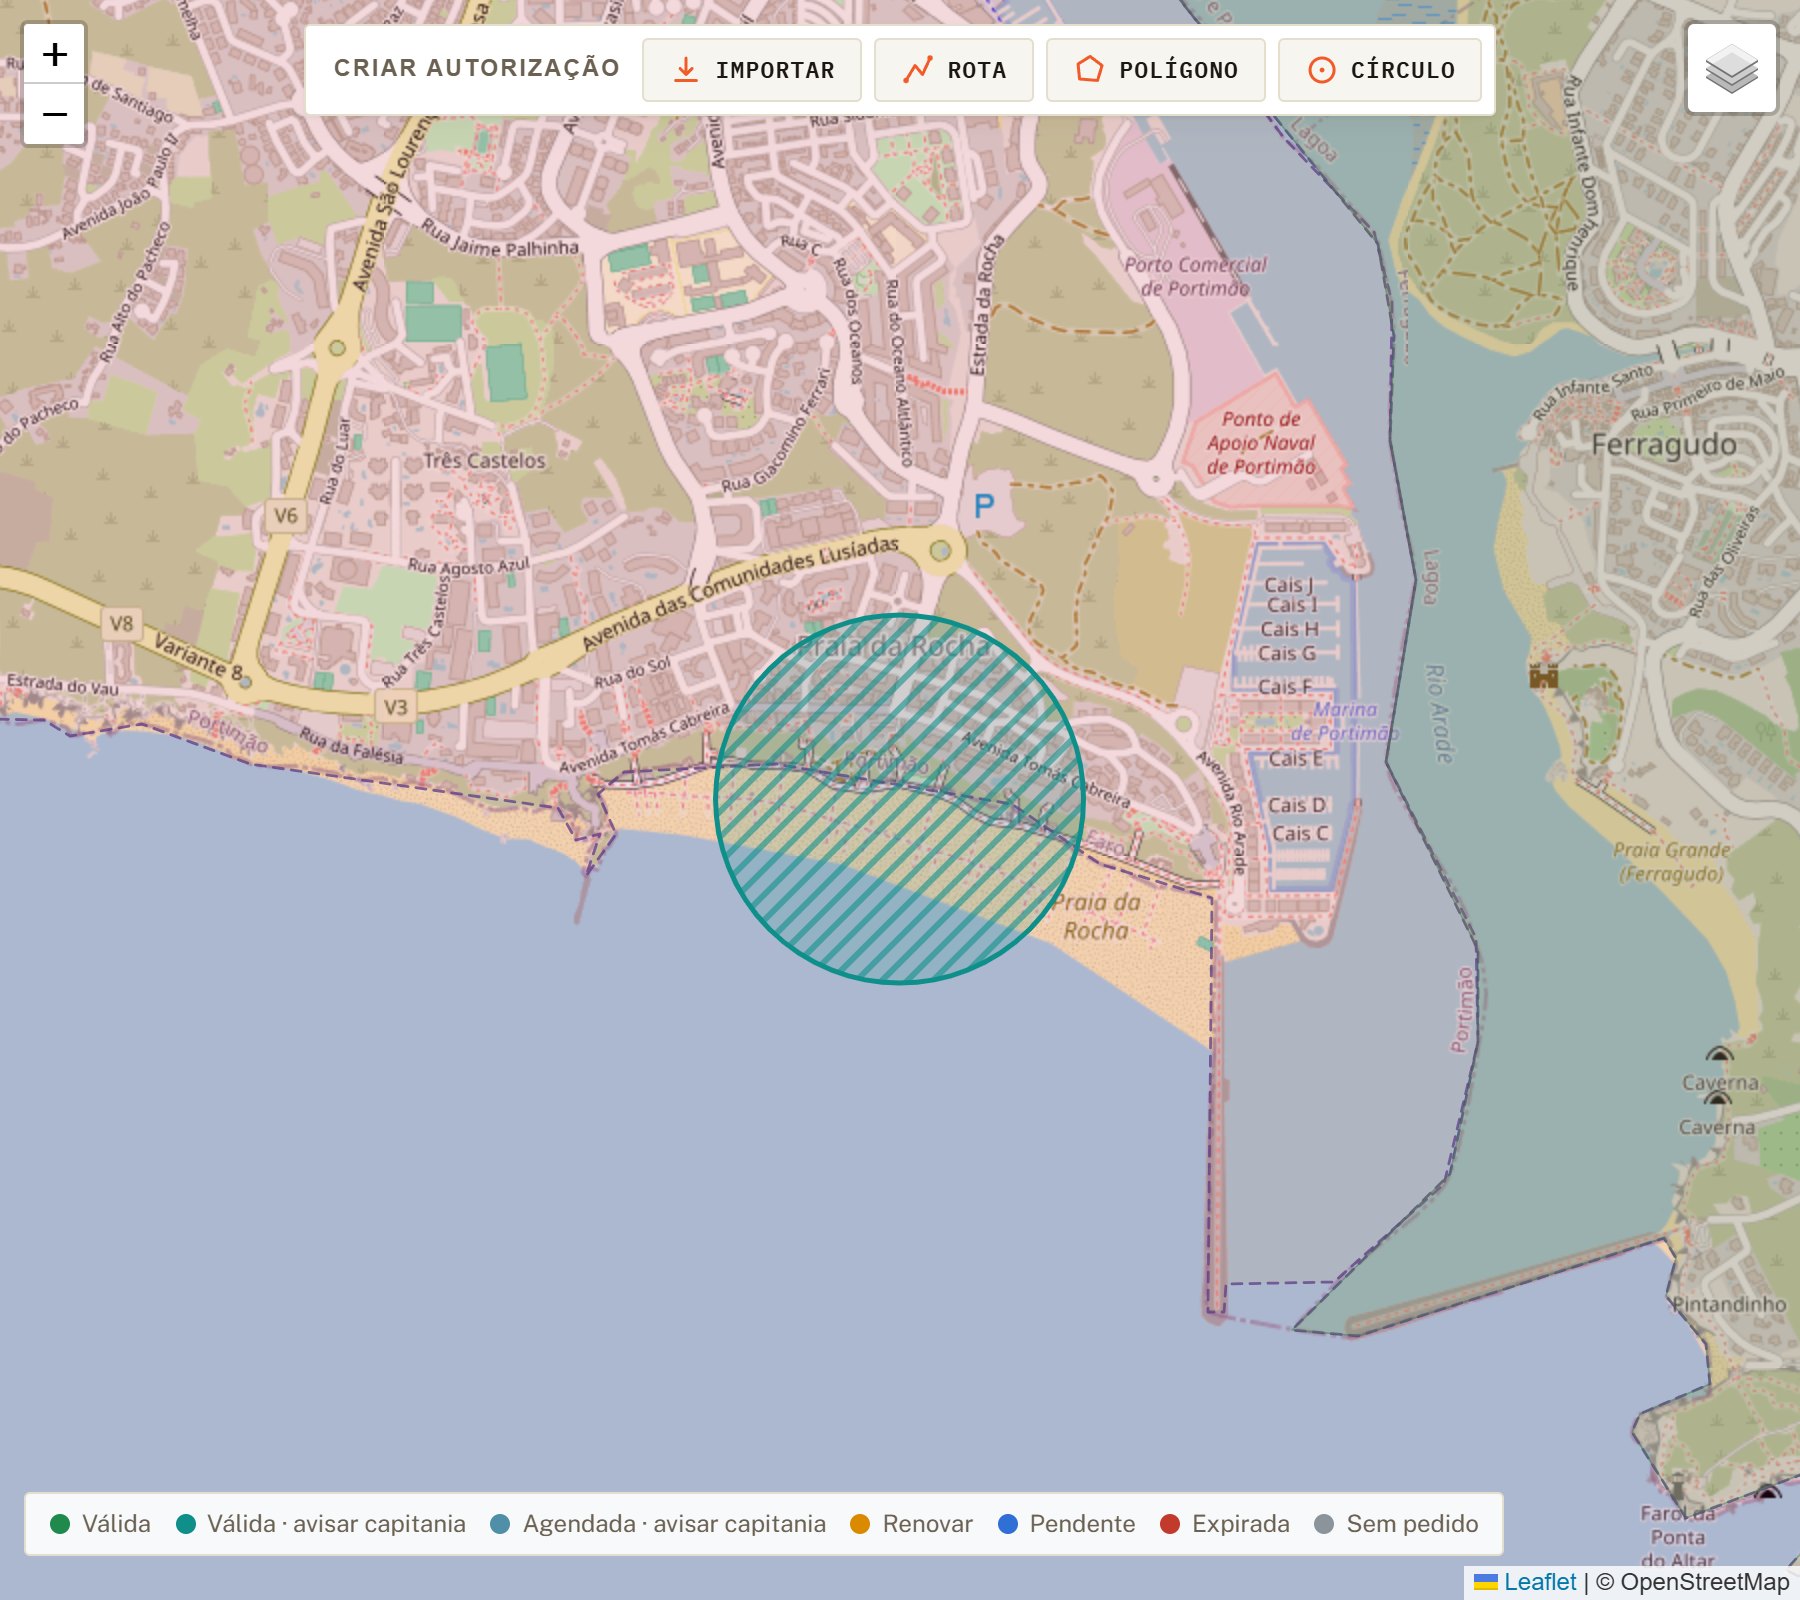This screenshot has height=1600, width=1800.
Task: Click the V8 road shield
Action: click(121, 624)
